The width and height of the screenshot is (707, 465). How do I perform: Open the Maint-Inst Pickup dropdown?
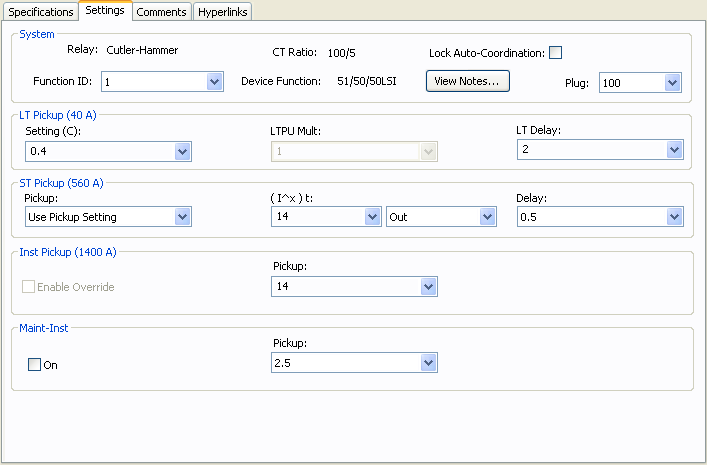428,363
